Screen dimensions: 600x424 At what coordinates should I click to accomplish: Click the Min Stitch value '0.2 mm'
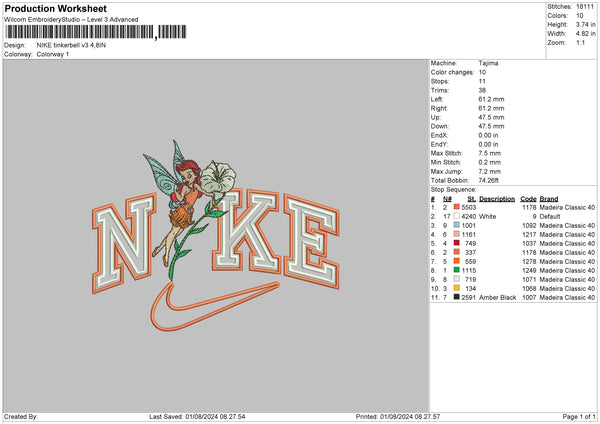click(x=489, y=163)
